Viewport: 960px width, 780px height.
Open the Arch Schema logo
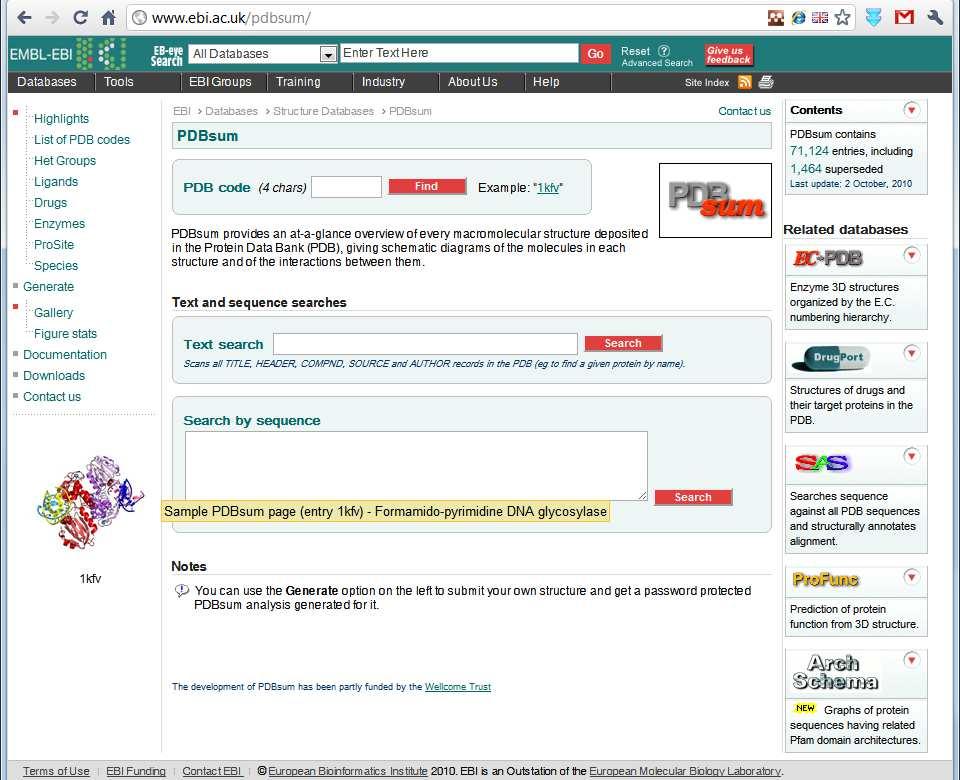pyautogui.click(x=835, y=672)
